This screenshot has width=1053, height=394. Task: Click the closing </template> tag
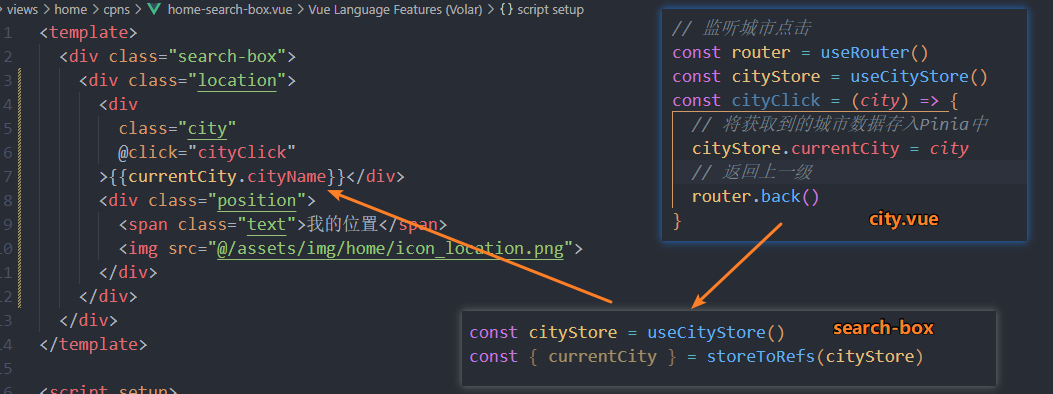point(93,344)
